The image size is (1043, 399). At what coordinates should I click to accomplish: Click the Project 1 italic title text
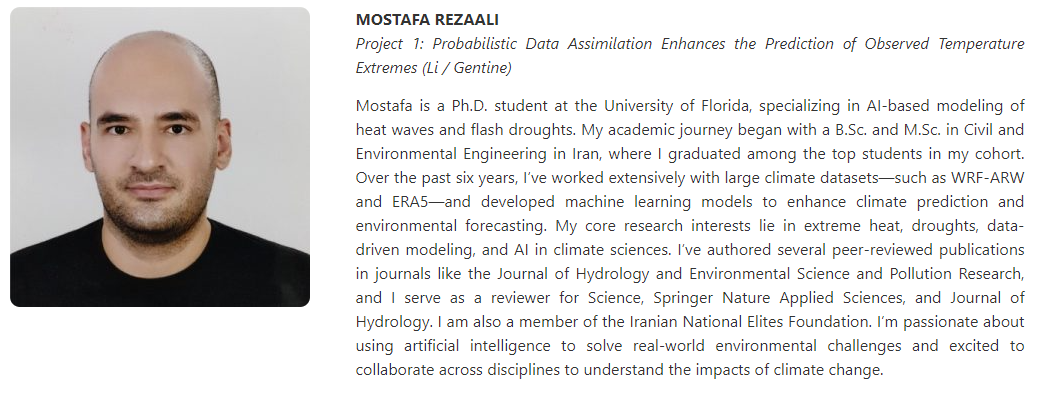(x=690, y=56)
